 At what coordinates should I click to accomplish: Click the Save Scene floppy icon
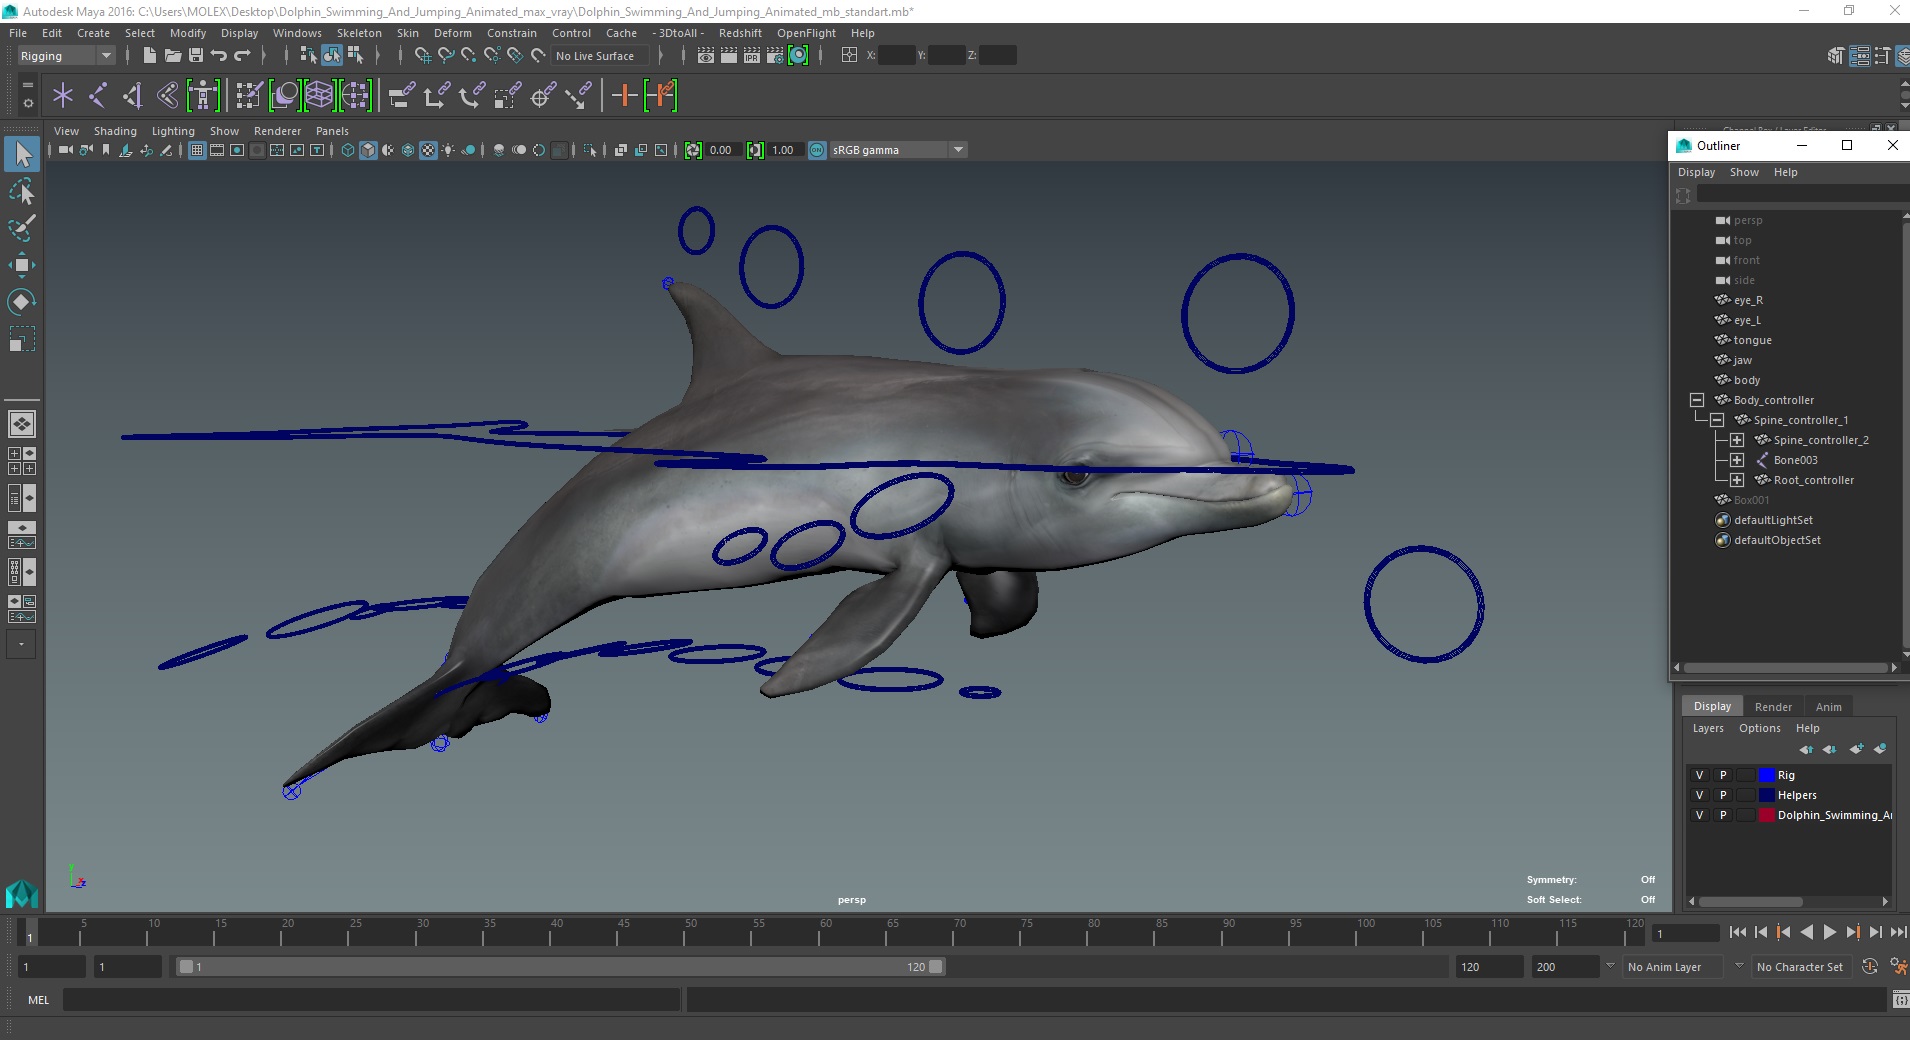(196, 56)
